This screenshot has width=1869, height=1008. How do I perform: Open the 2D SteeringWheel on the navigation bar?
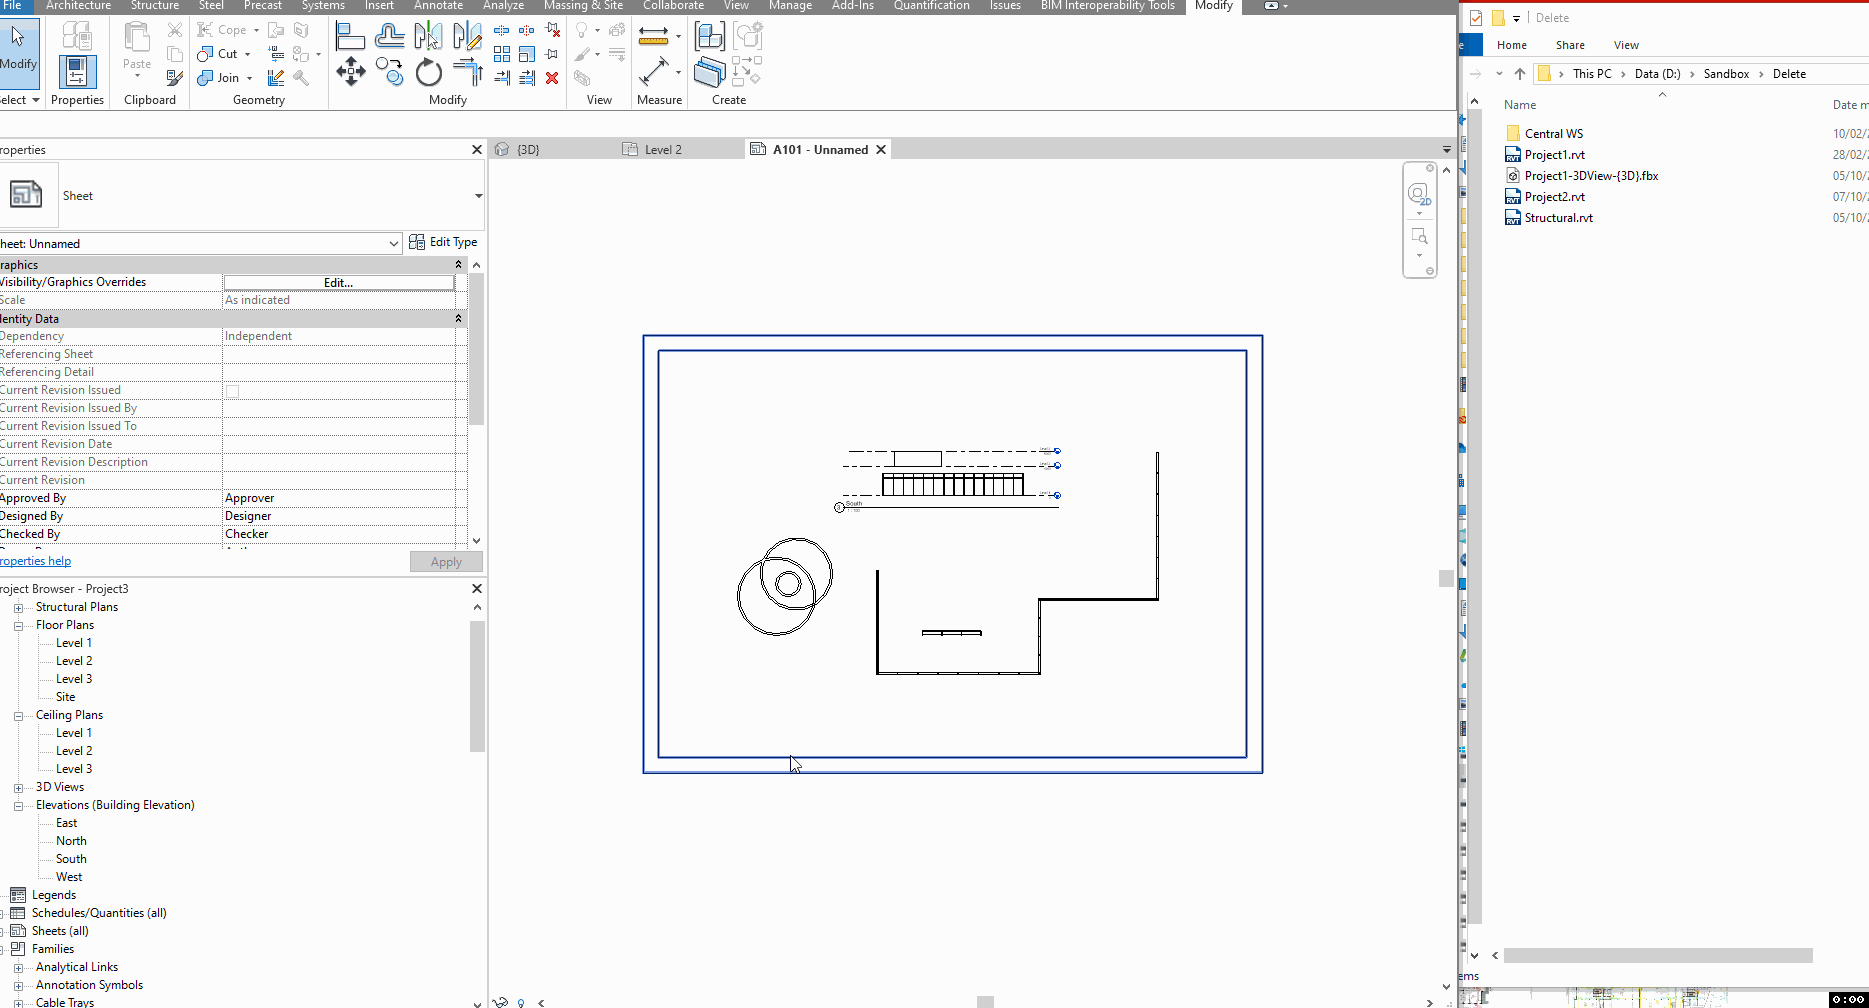click(x=1420, y=196)
